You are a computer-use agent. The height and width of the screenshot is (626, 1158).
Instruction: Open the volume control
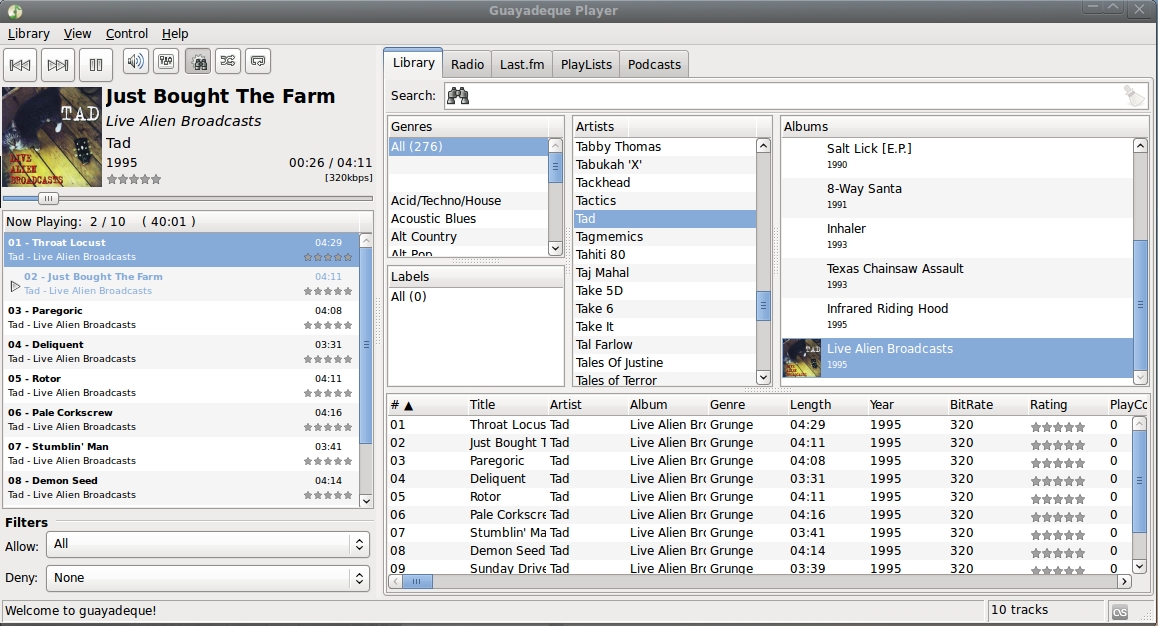(136, 61)
